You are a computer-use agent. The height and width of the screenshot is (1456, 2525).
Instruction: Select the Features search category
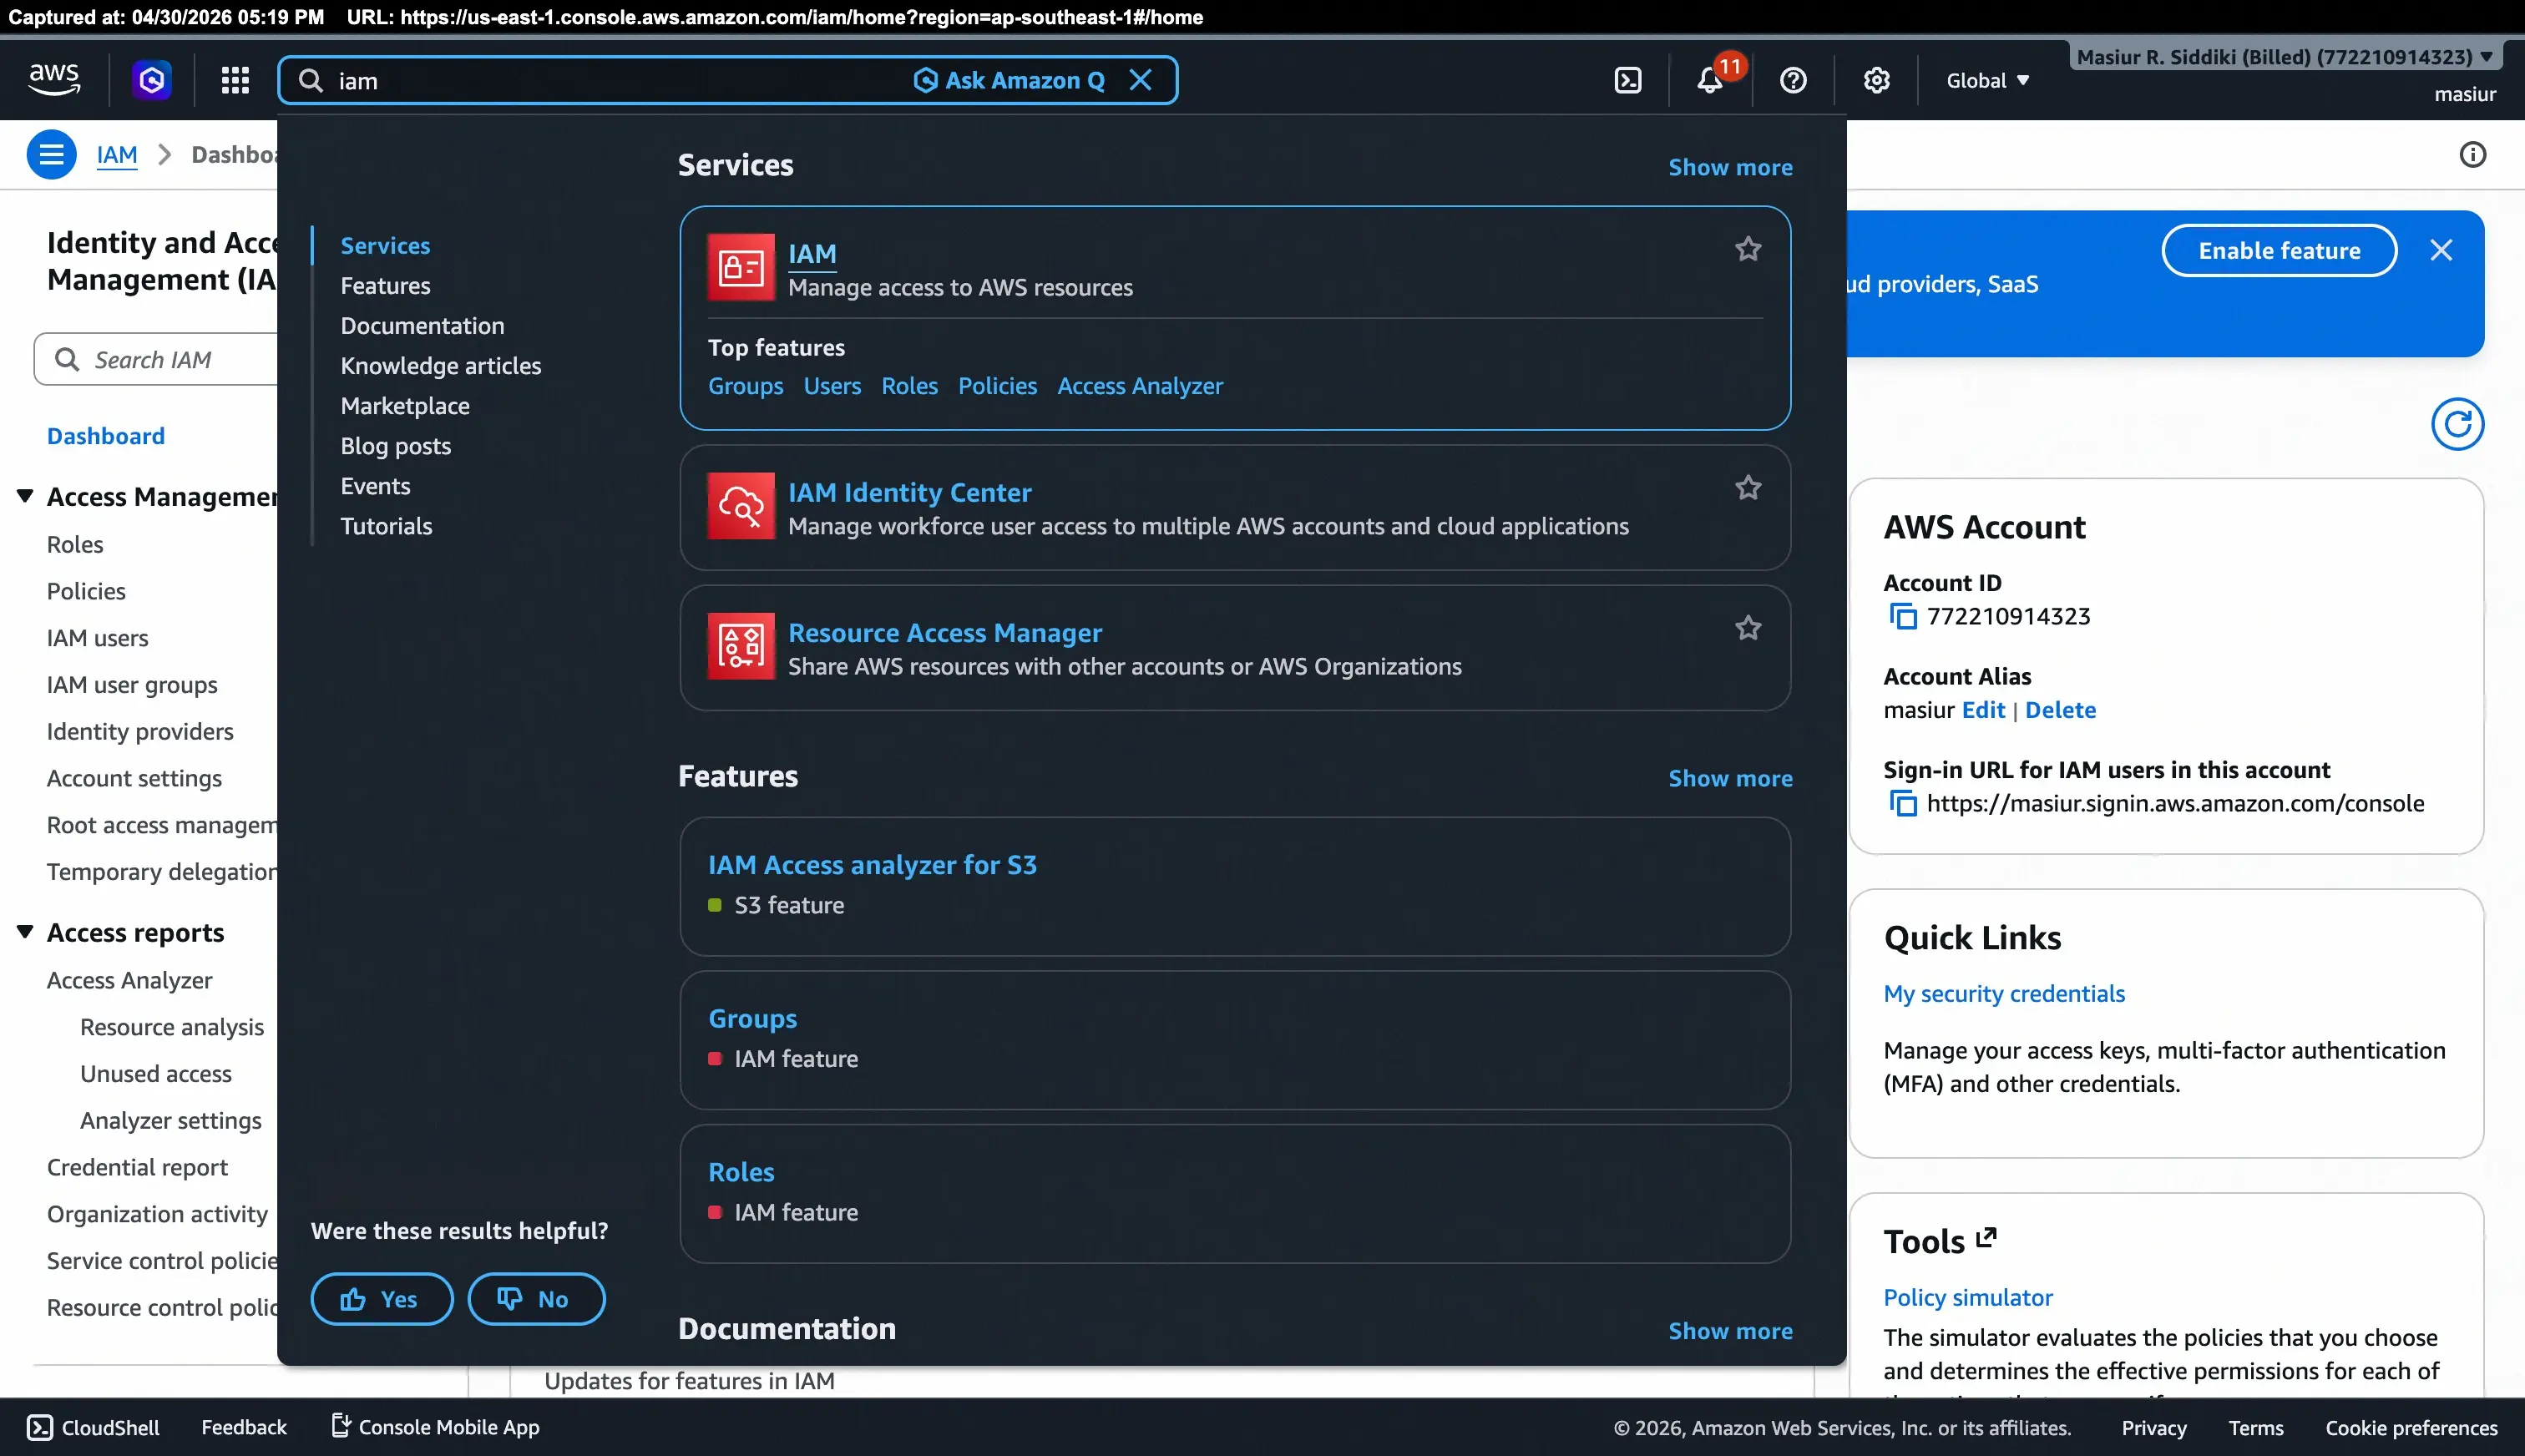[x=385, y=286]
